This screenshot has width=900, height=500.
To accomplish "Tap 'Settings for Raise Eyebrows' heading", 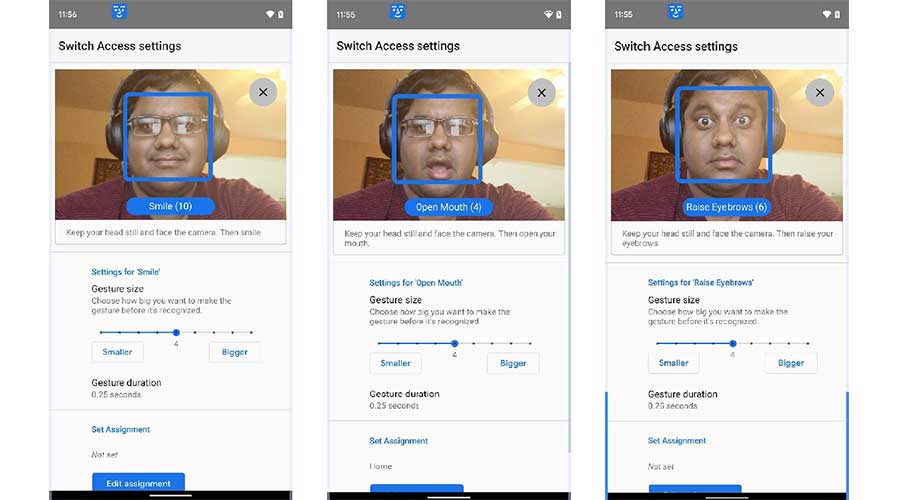I will [701, 282].
